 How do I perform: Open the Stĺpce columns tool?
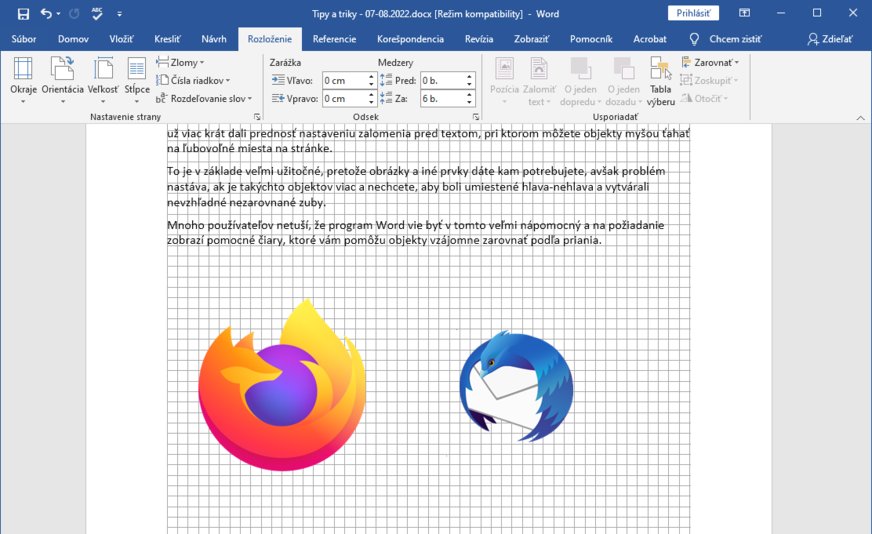[x=137, y=78]
